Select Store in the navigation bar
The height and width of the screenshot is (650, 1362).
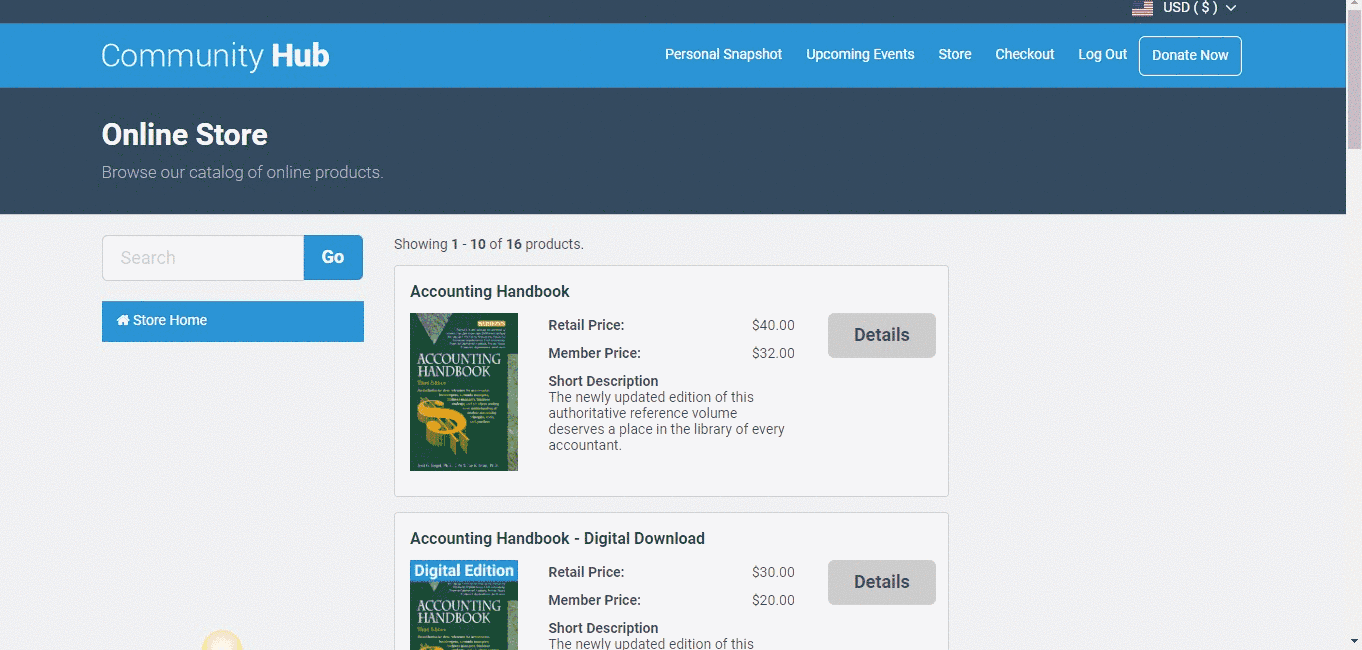click(x=954, y=55)
